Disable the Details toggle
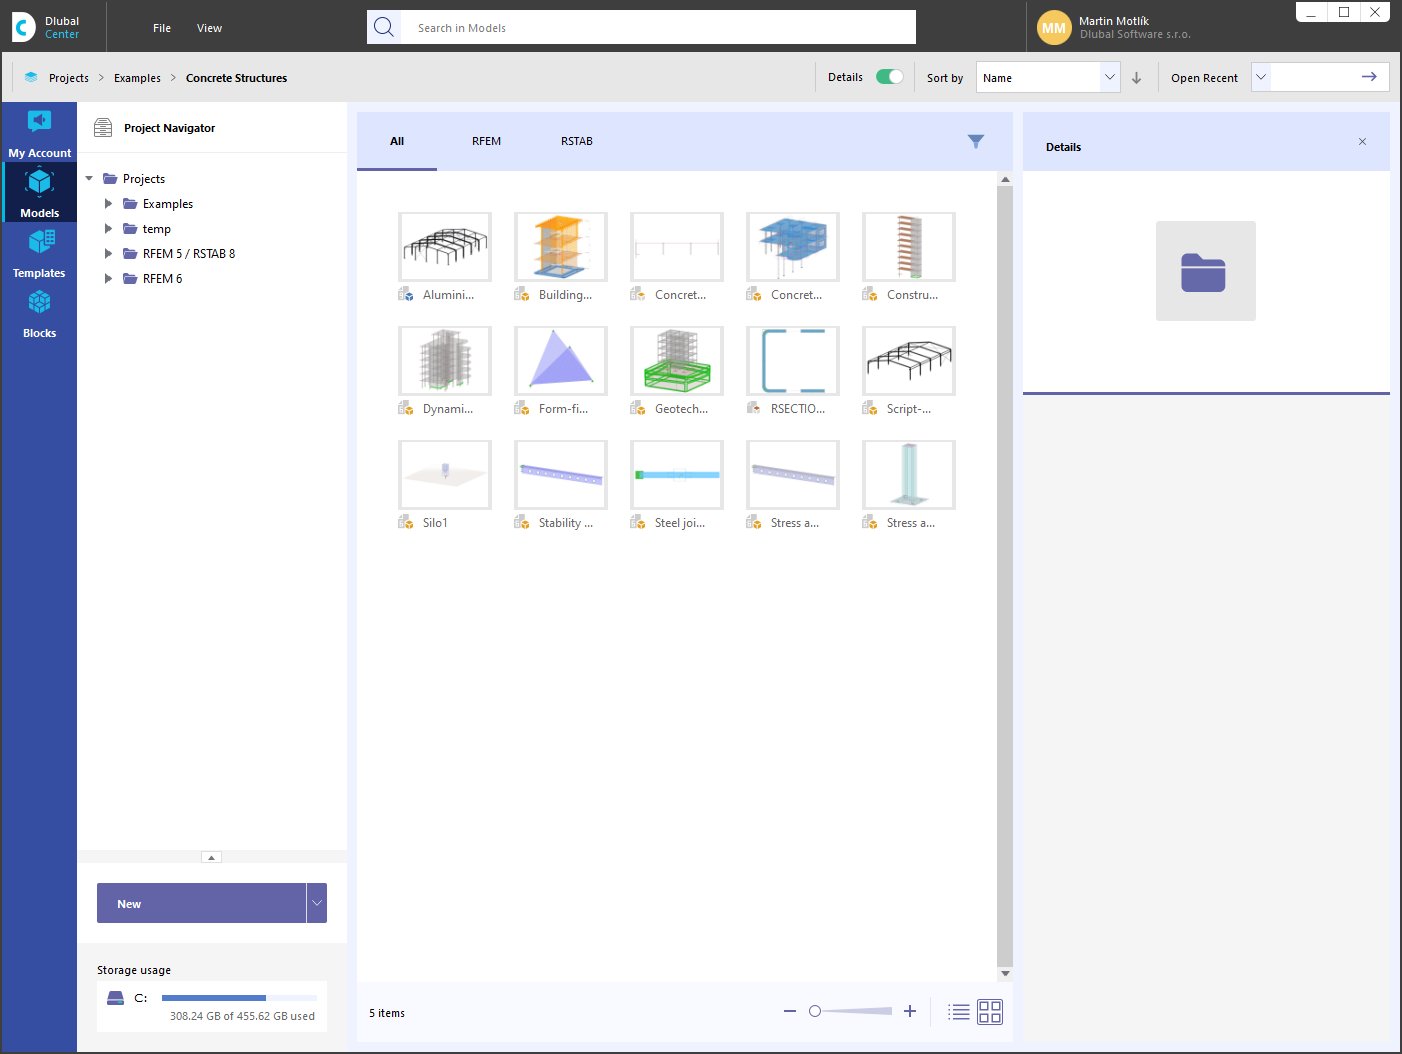Viewport: 1402px width, 1054px height. (889, 76)
